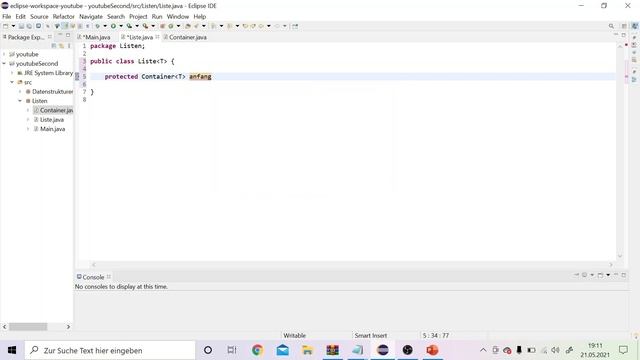Image resolution: width=640 pixels, height=360 pixels.
Task: Select the Java perspective icon
Action: [635, 26]
